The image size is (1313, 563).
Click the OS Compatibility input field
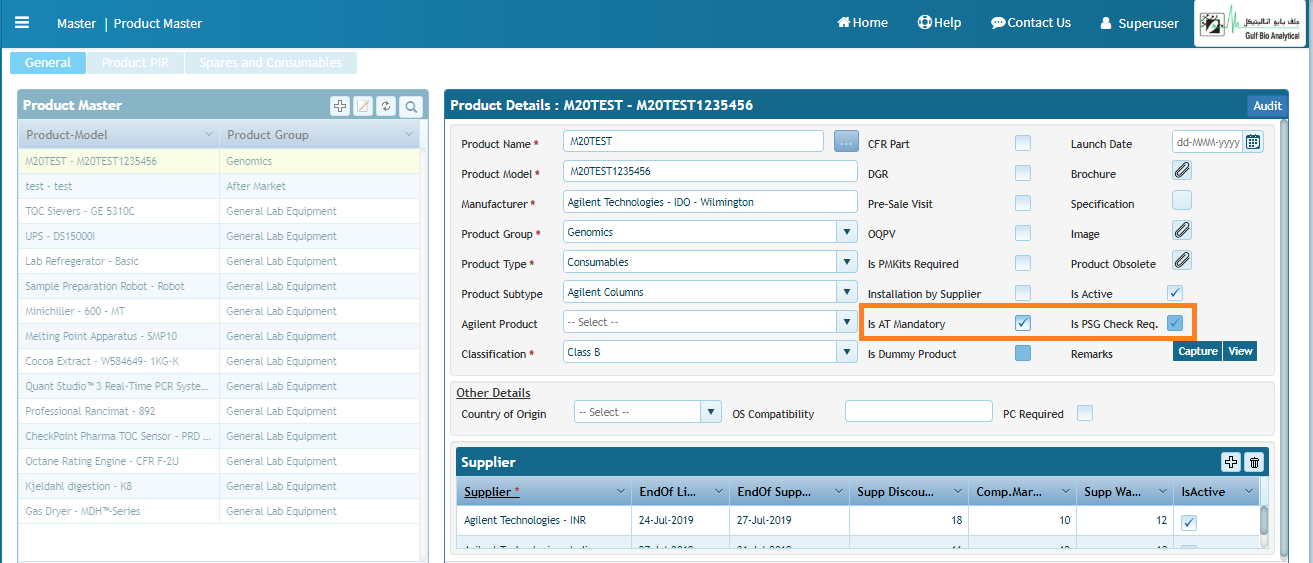click(919, 412)
